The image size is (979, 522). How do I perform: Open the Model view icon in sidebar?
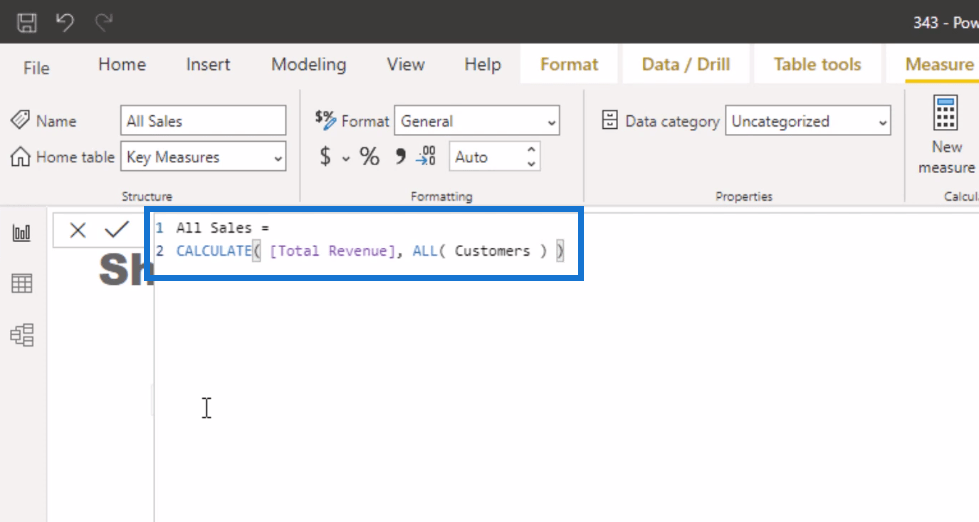click(x=21, y=335)
